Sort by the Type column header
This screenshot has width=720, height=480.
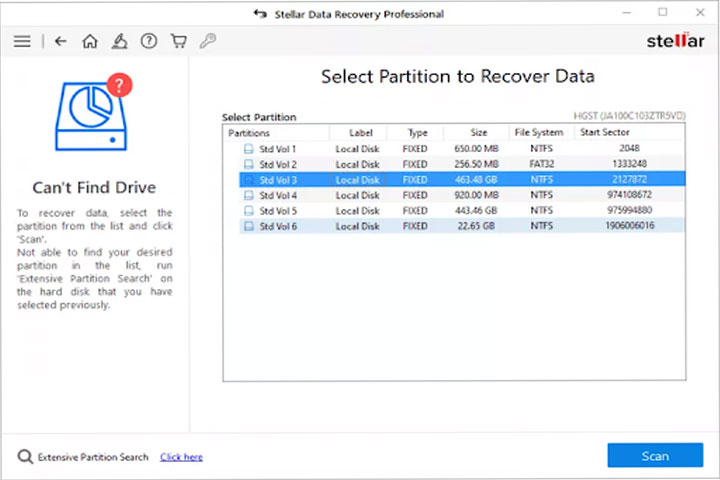415,133
